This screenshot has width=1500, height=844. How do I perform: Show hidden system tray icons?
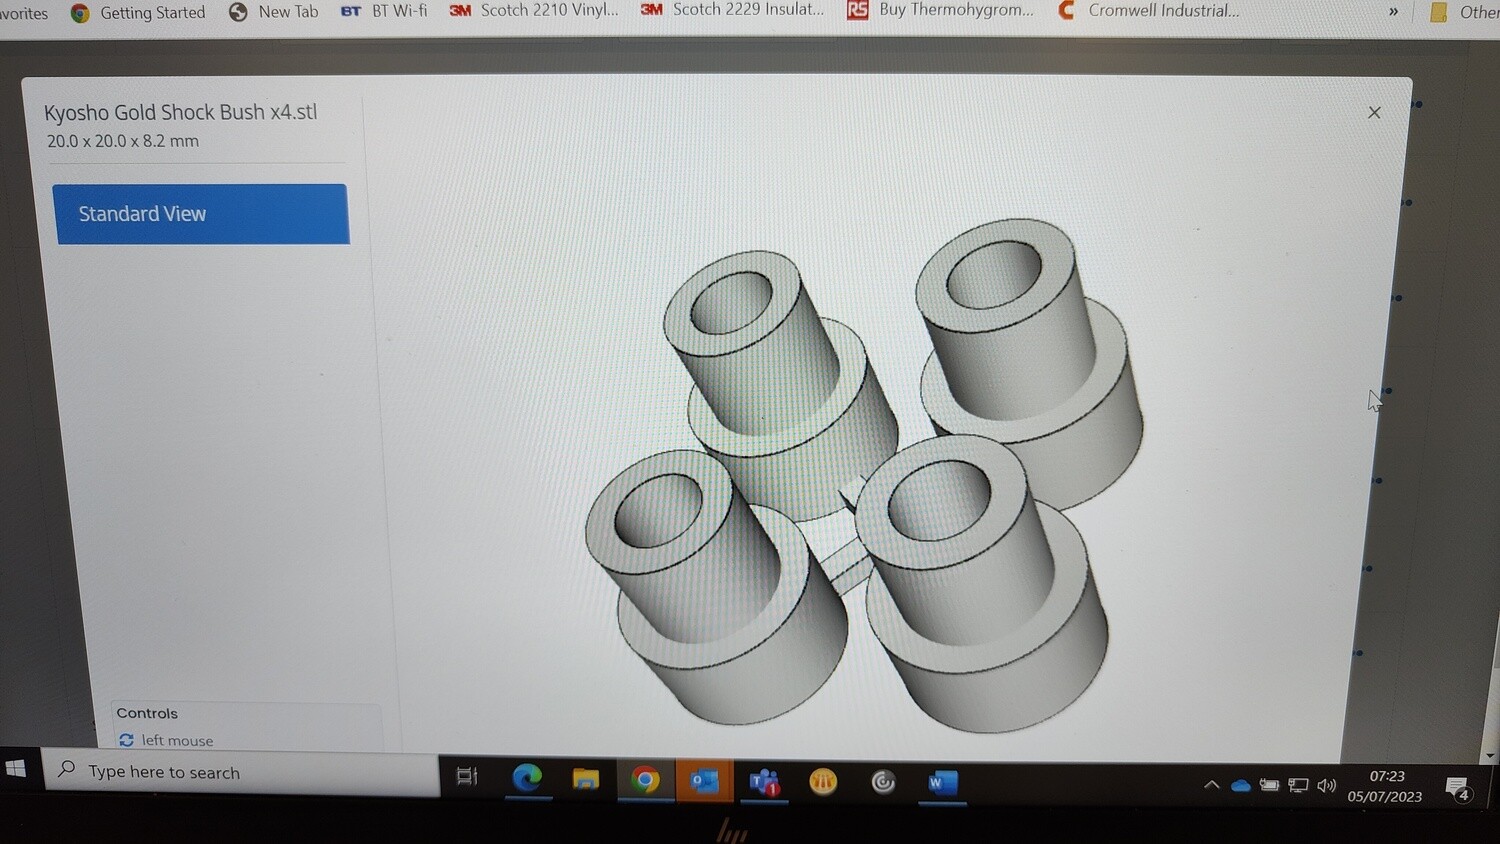1212,785
